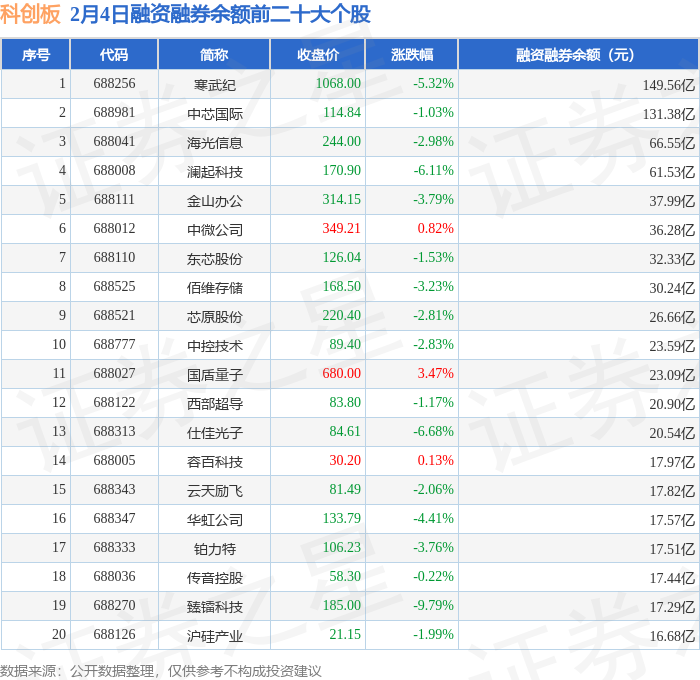Click stock code 688525
The width and height of the screenshot is (700, 680).
coord(114,287)
